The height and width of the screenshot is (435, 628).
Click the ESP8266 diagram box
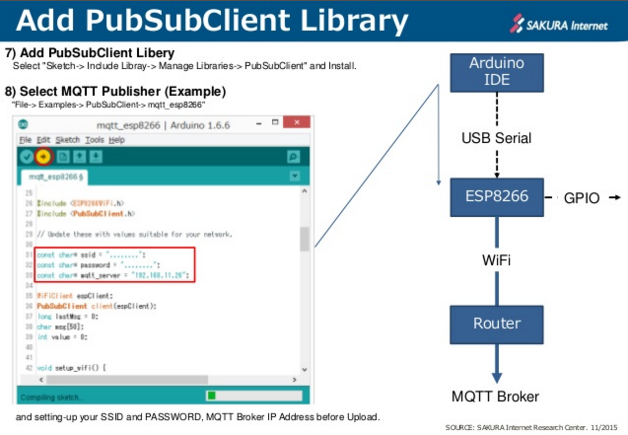[497, 197]
